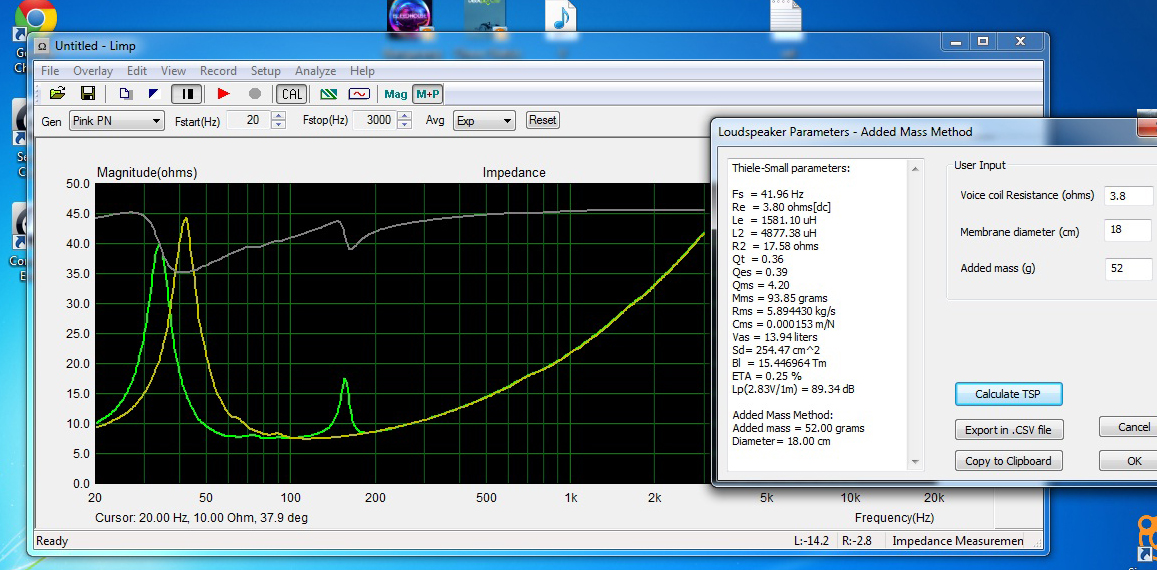Image resolution: width=1157 pixels, height=570 pixels.
Task: Open the File menu
Action: click(x=49, y=71)
